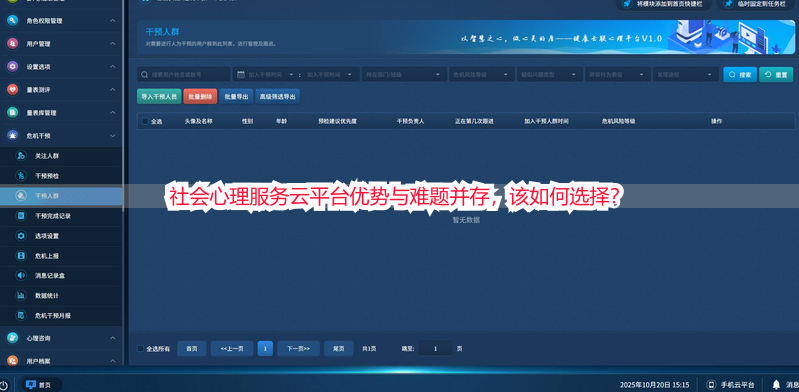Click the bell 消息 notification icon
The image size is (799, 392).
point(776,384)
